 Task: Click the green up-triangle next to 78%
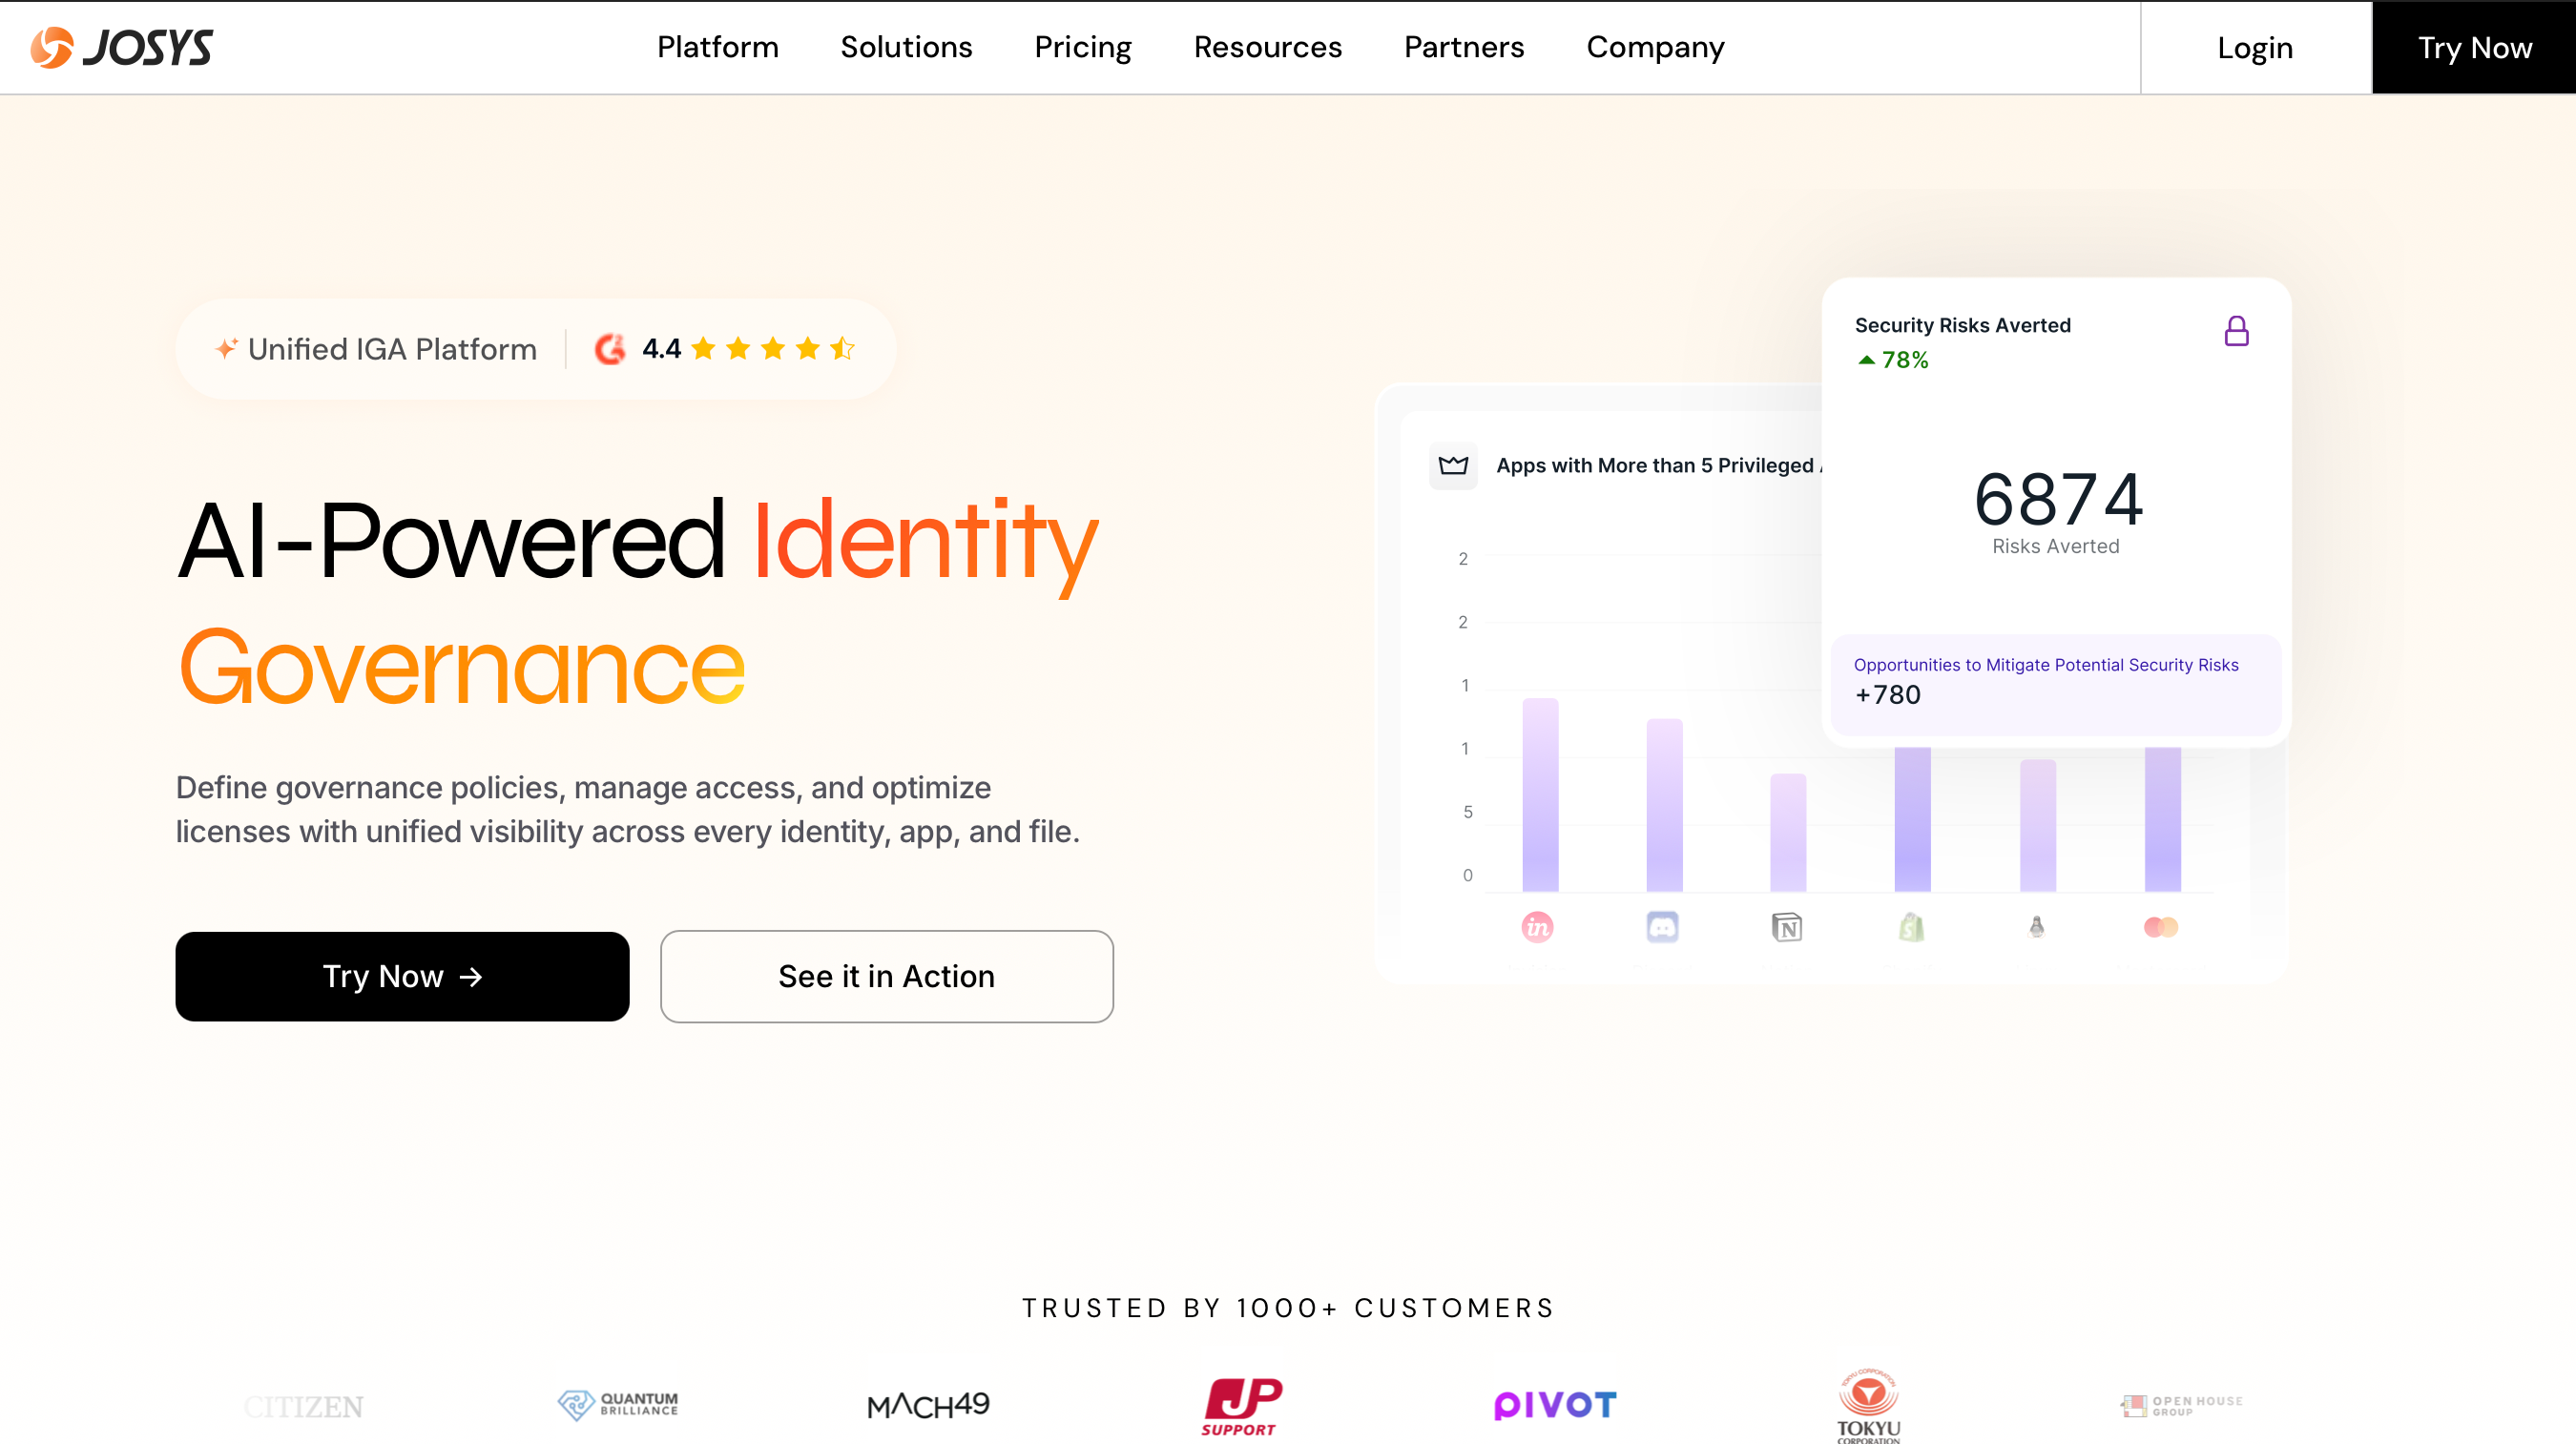[x=1866, y=360]
